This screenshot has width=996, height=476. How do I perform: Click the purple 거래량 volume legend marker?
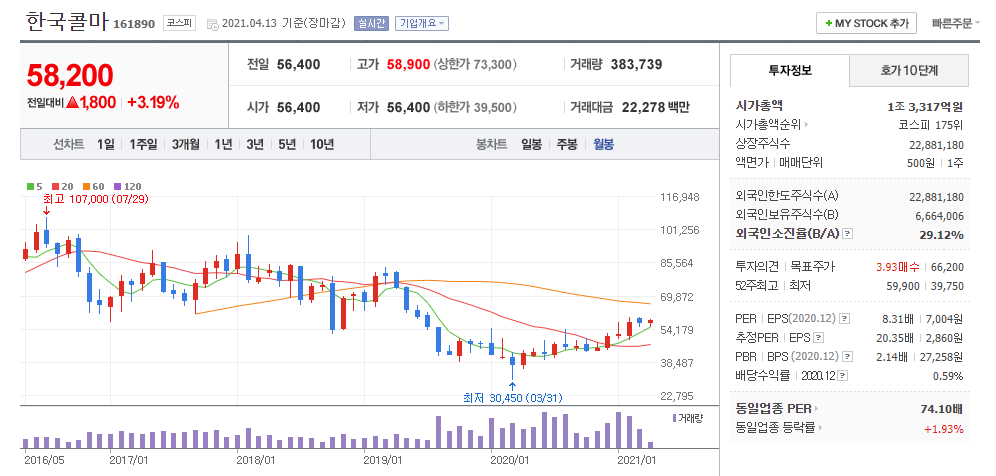(674, 418)
